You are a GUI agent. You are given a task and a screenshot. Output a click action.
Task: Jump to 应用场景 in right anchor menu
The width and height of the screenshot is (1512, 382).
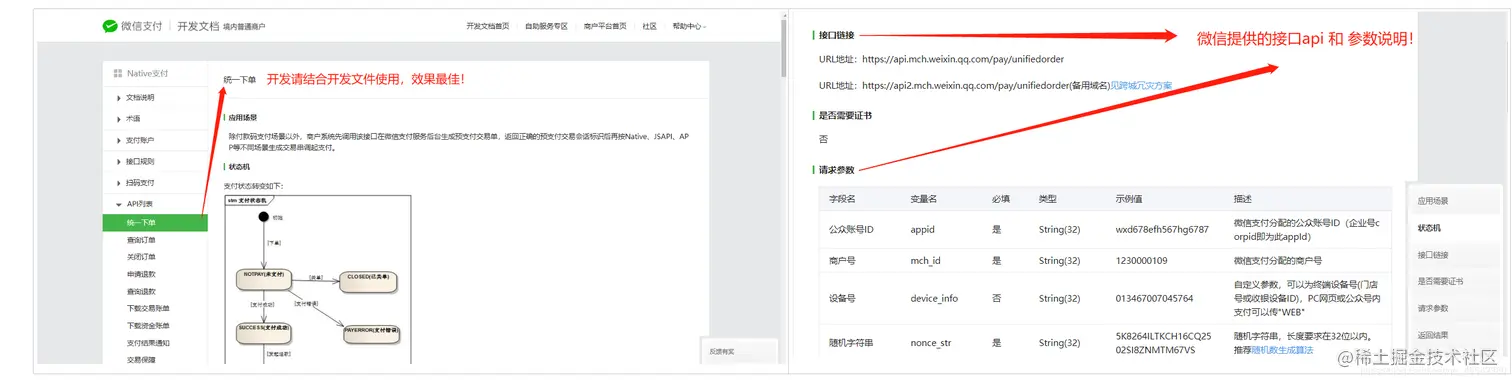coord(1433,201)
